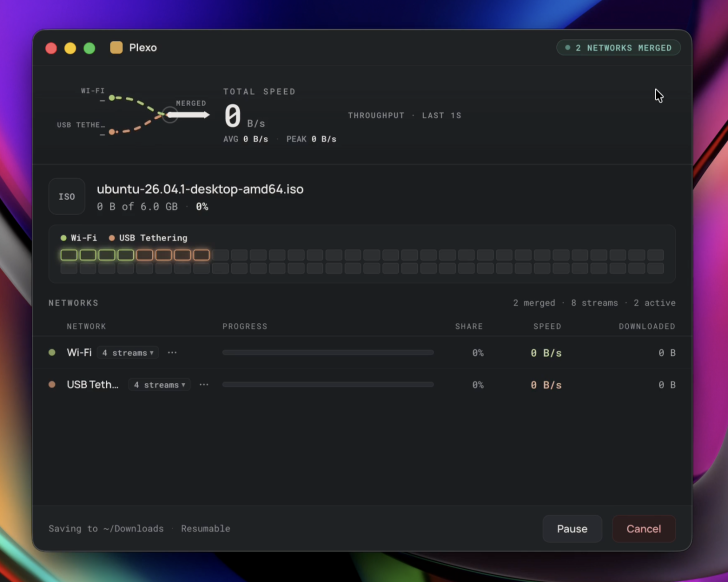Image resolution: width=728 pixels, height=582 pixels.
Task: Click the AVG 0 B/s value
Action: pos(246,139)
